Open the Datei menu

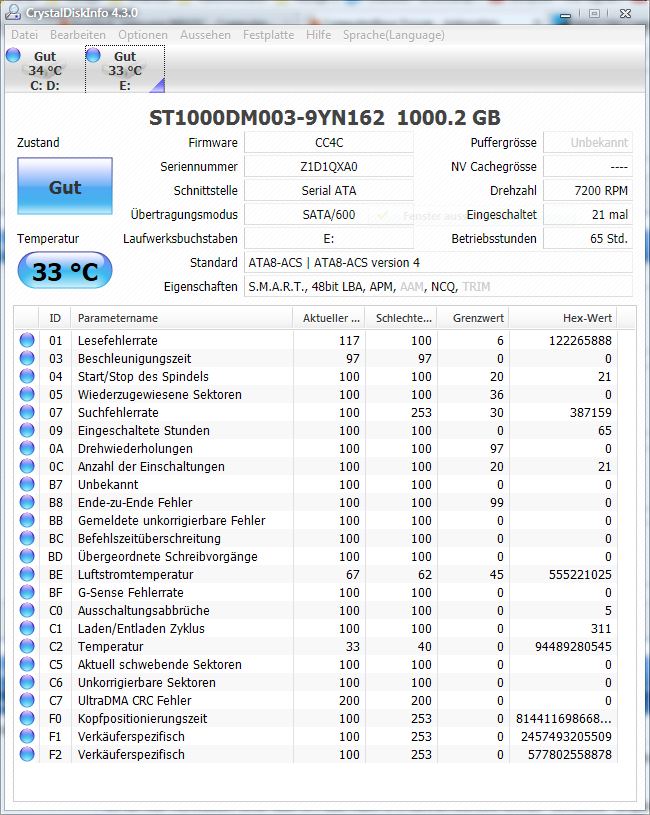tap(24, 35)
